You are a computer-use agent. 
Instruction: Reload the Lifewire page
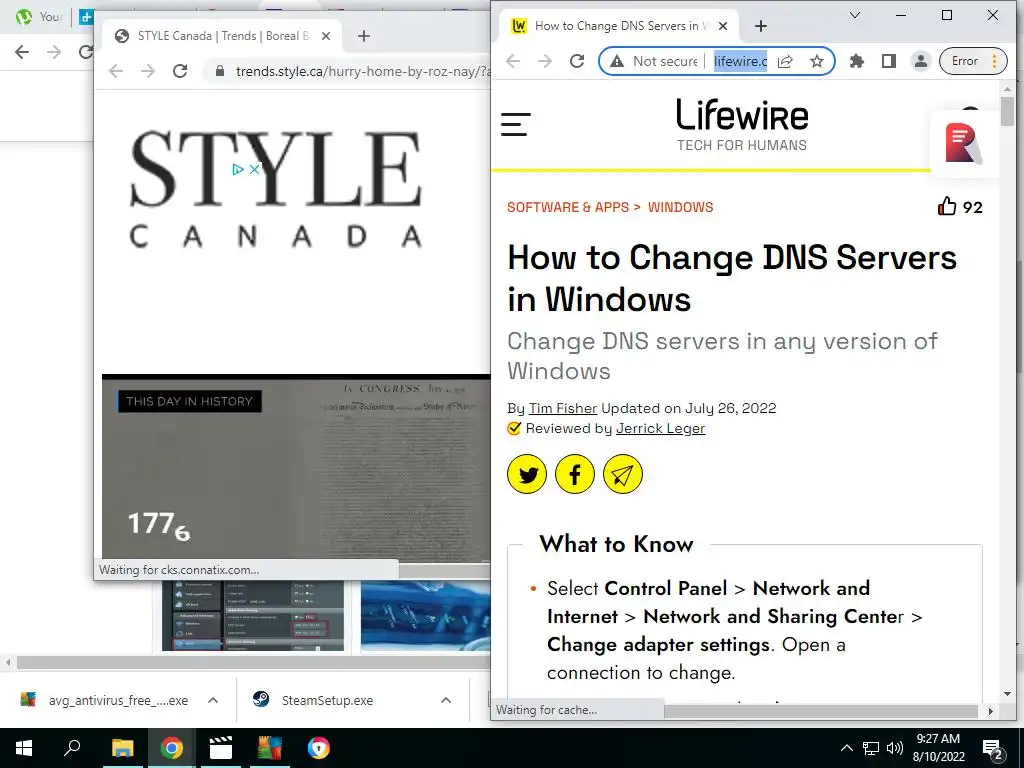pos(577,61)
